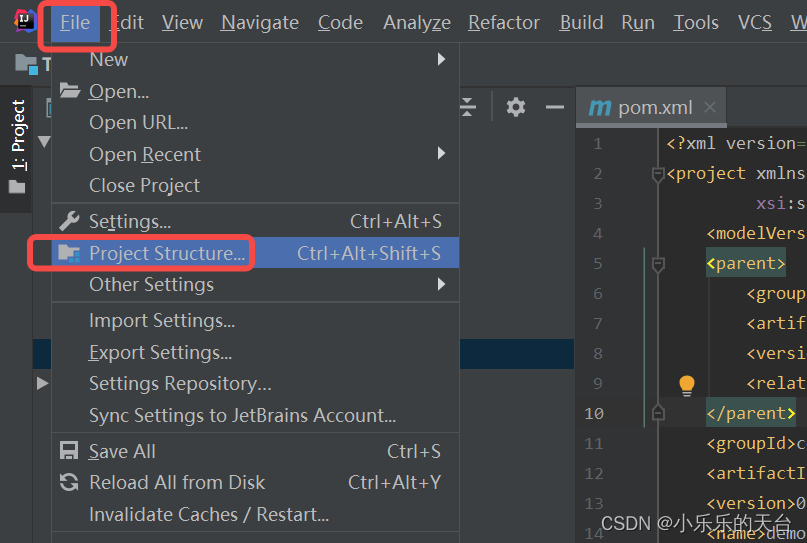Click the folder icon on Project sidebar
Image resolution: width=807 pixels, height=543 pixels.
coord(17,186)
